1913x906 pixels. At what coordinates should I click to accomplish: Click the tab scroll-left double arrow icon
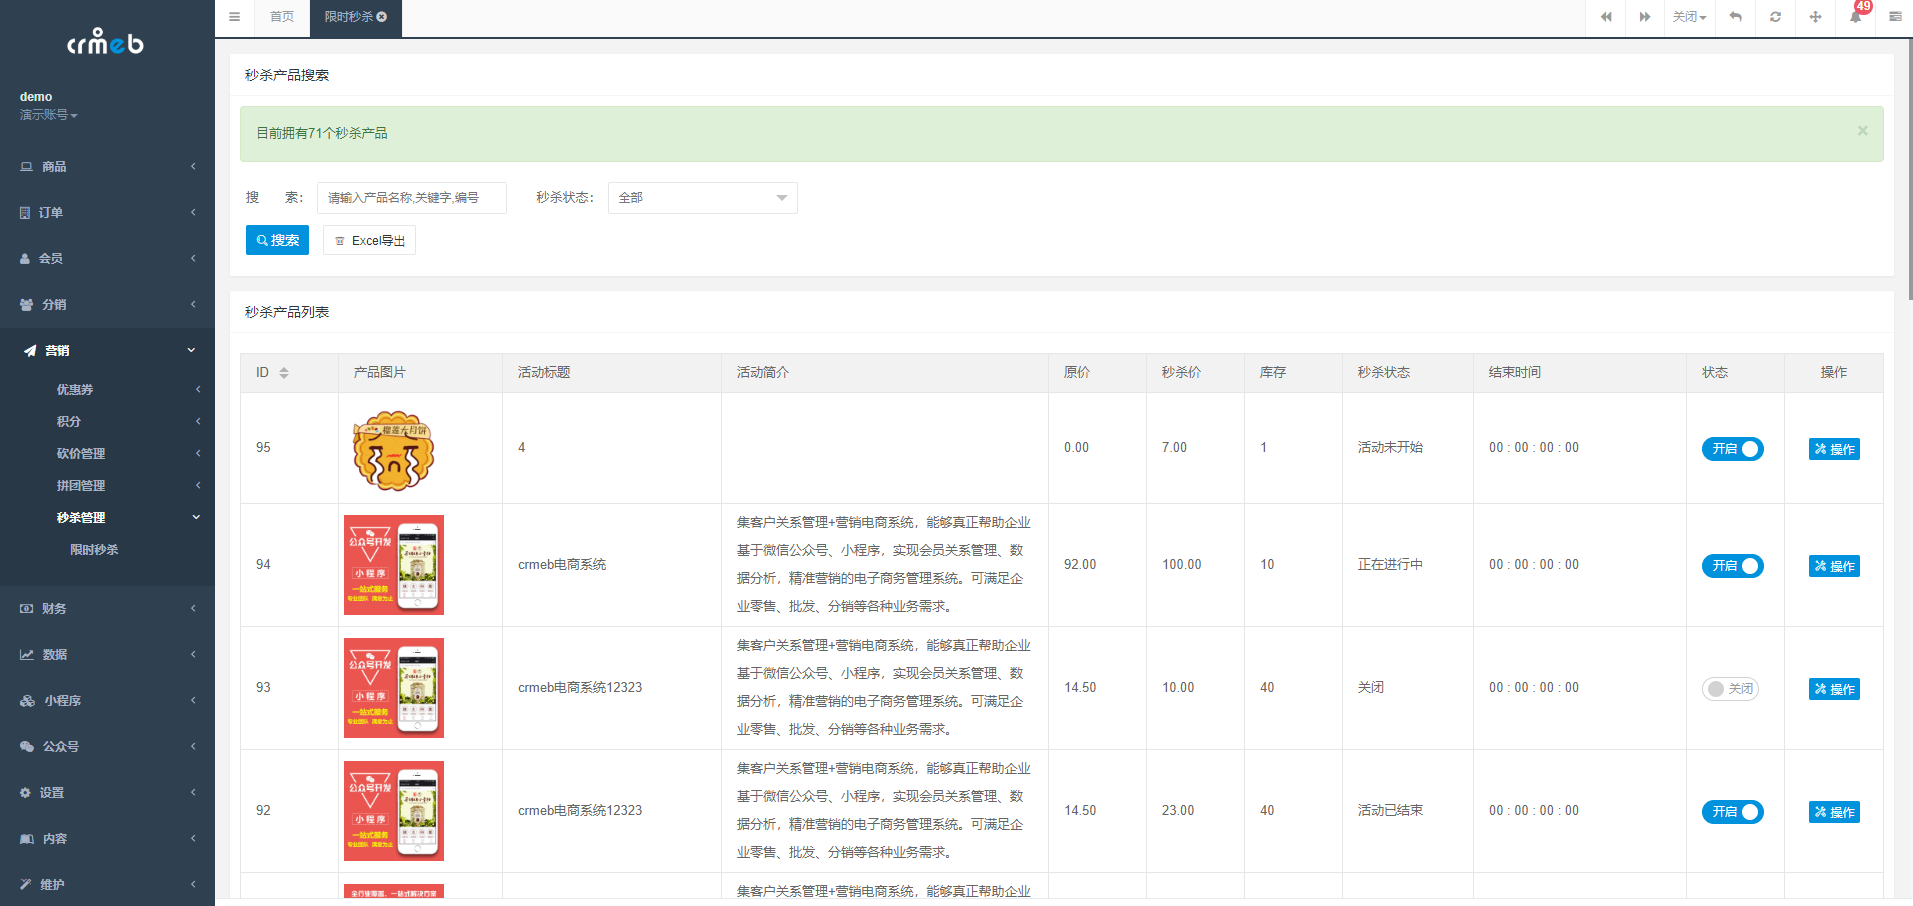click(1606, 17)
